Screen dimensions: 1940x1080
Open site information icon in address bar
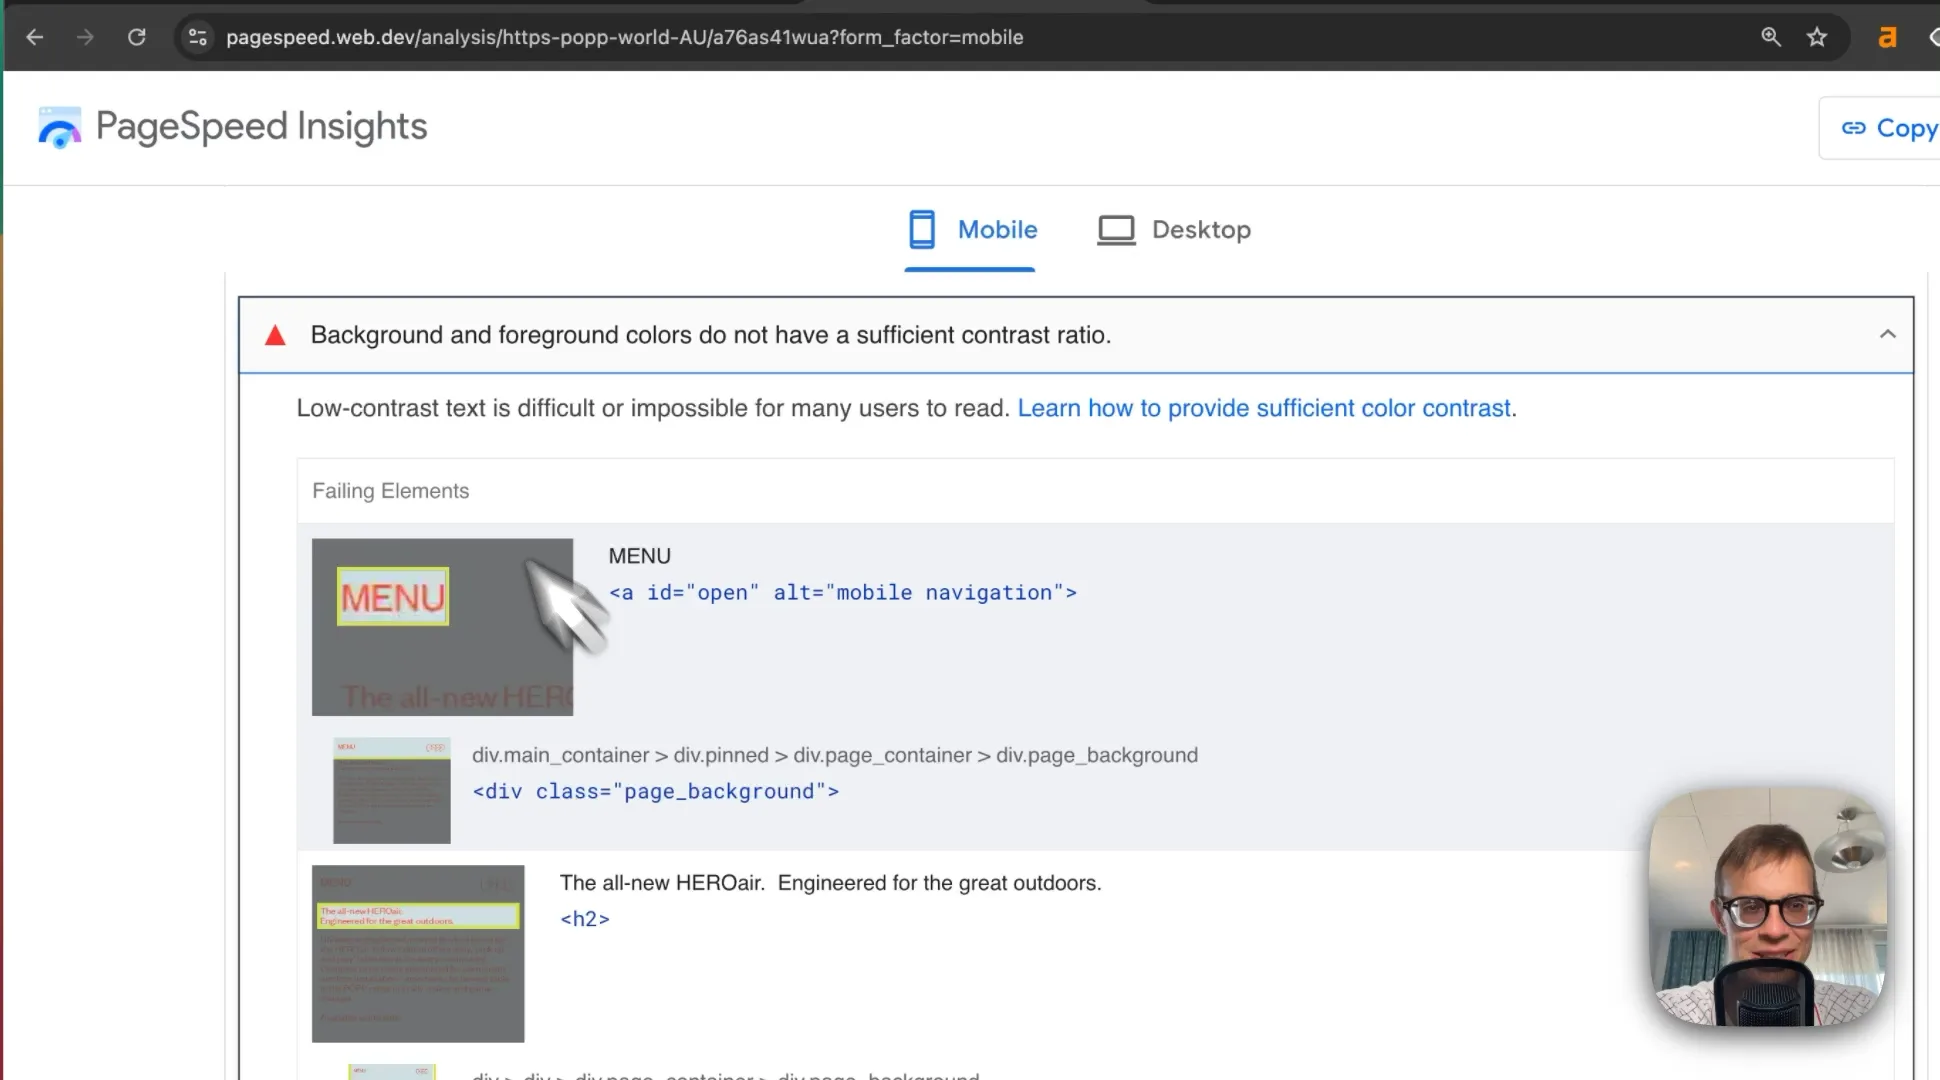(x=198, y=37)
